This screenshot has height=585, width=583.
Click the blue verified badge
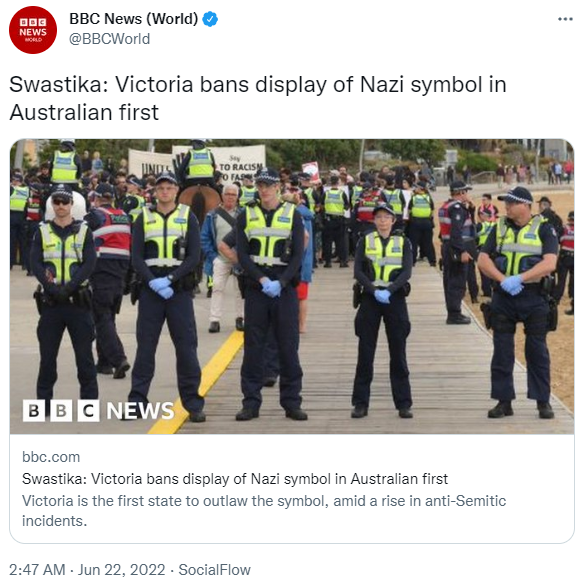210,19
